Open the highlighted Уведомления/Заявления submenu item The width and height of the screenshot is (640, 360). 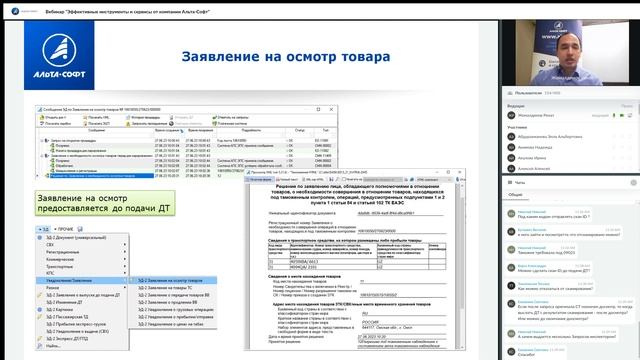click(83, 280)
